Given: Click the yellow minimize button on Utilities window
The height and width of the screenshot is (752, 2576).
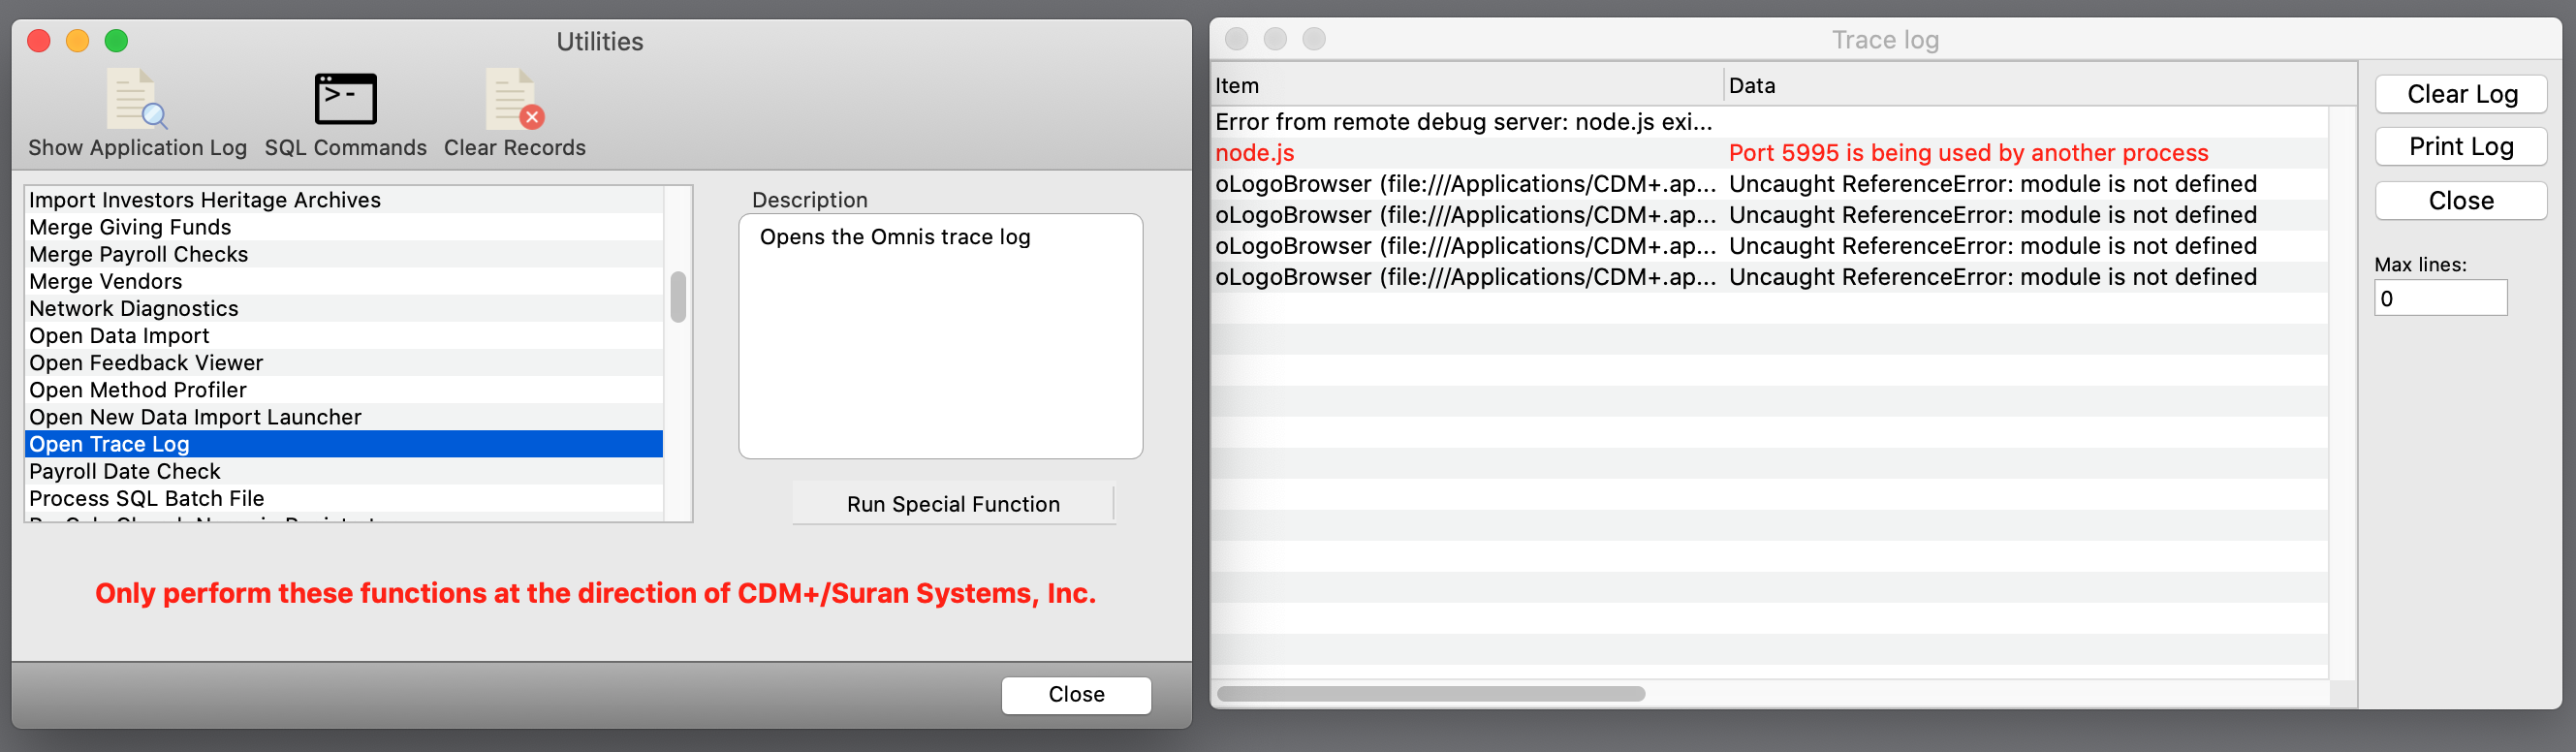Looking at the screenshot, I should point(77,41).
